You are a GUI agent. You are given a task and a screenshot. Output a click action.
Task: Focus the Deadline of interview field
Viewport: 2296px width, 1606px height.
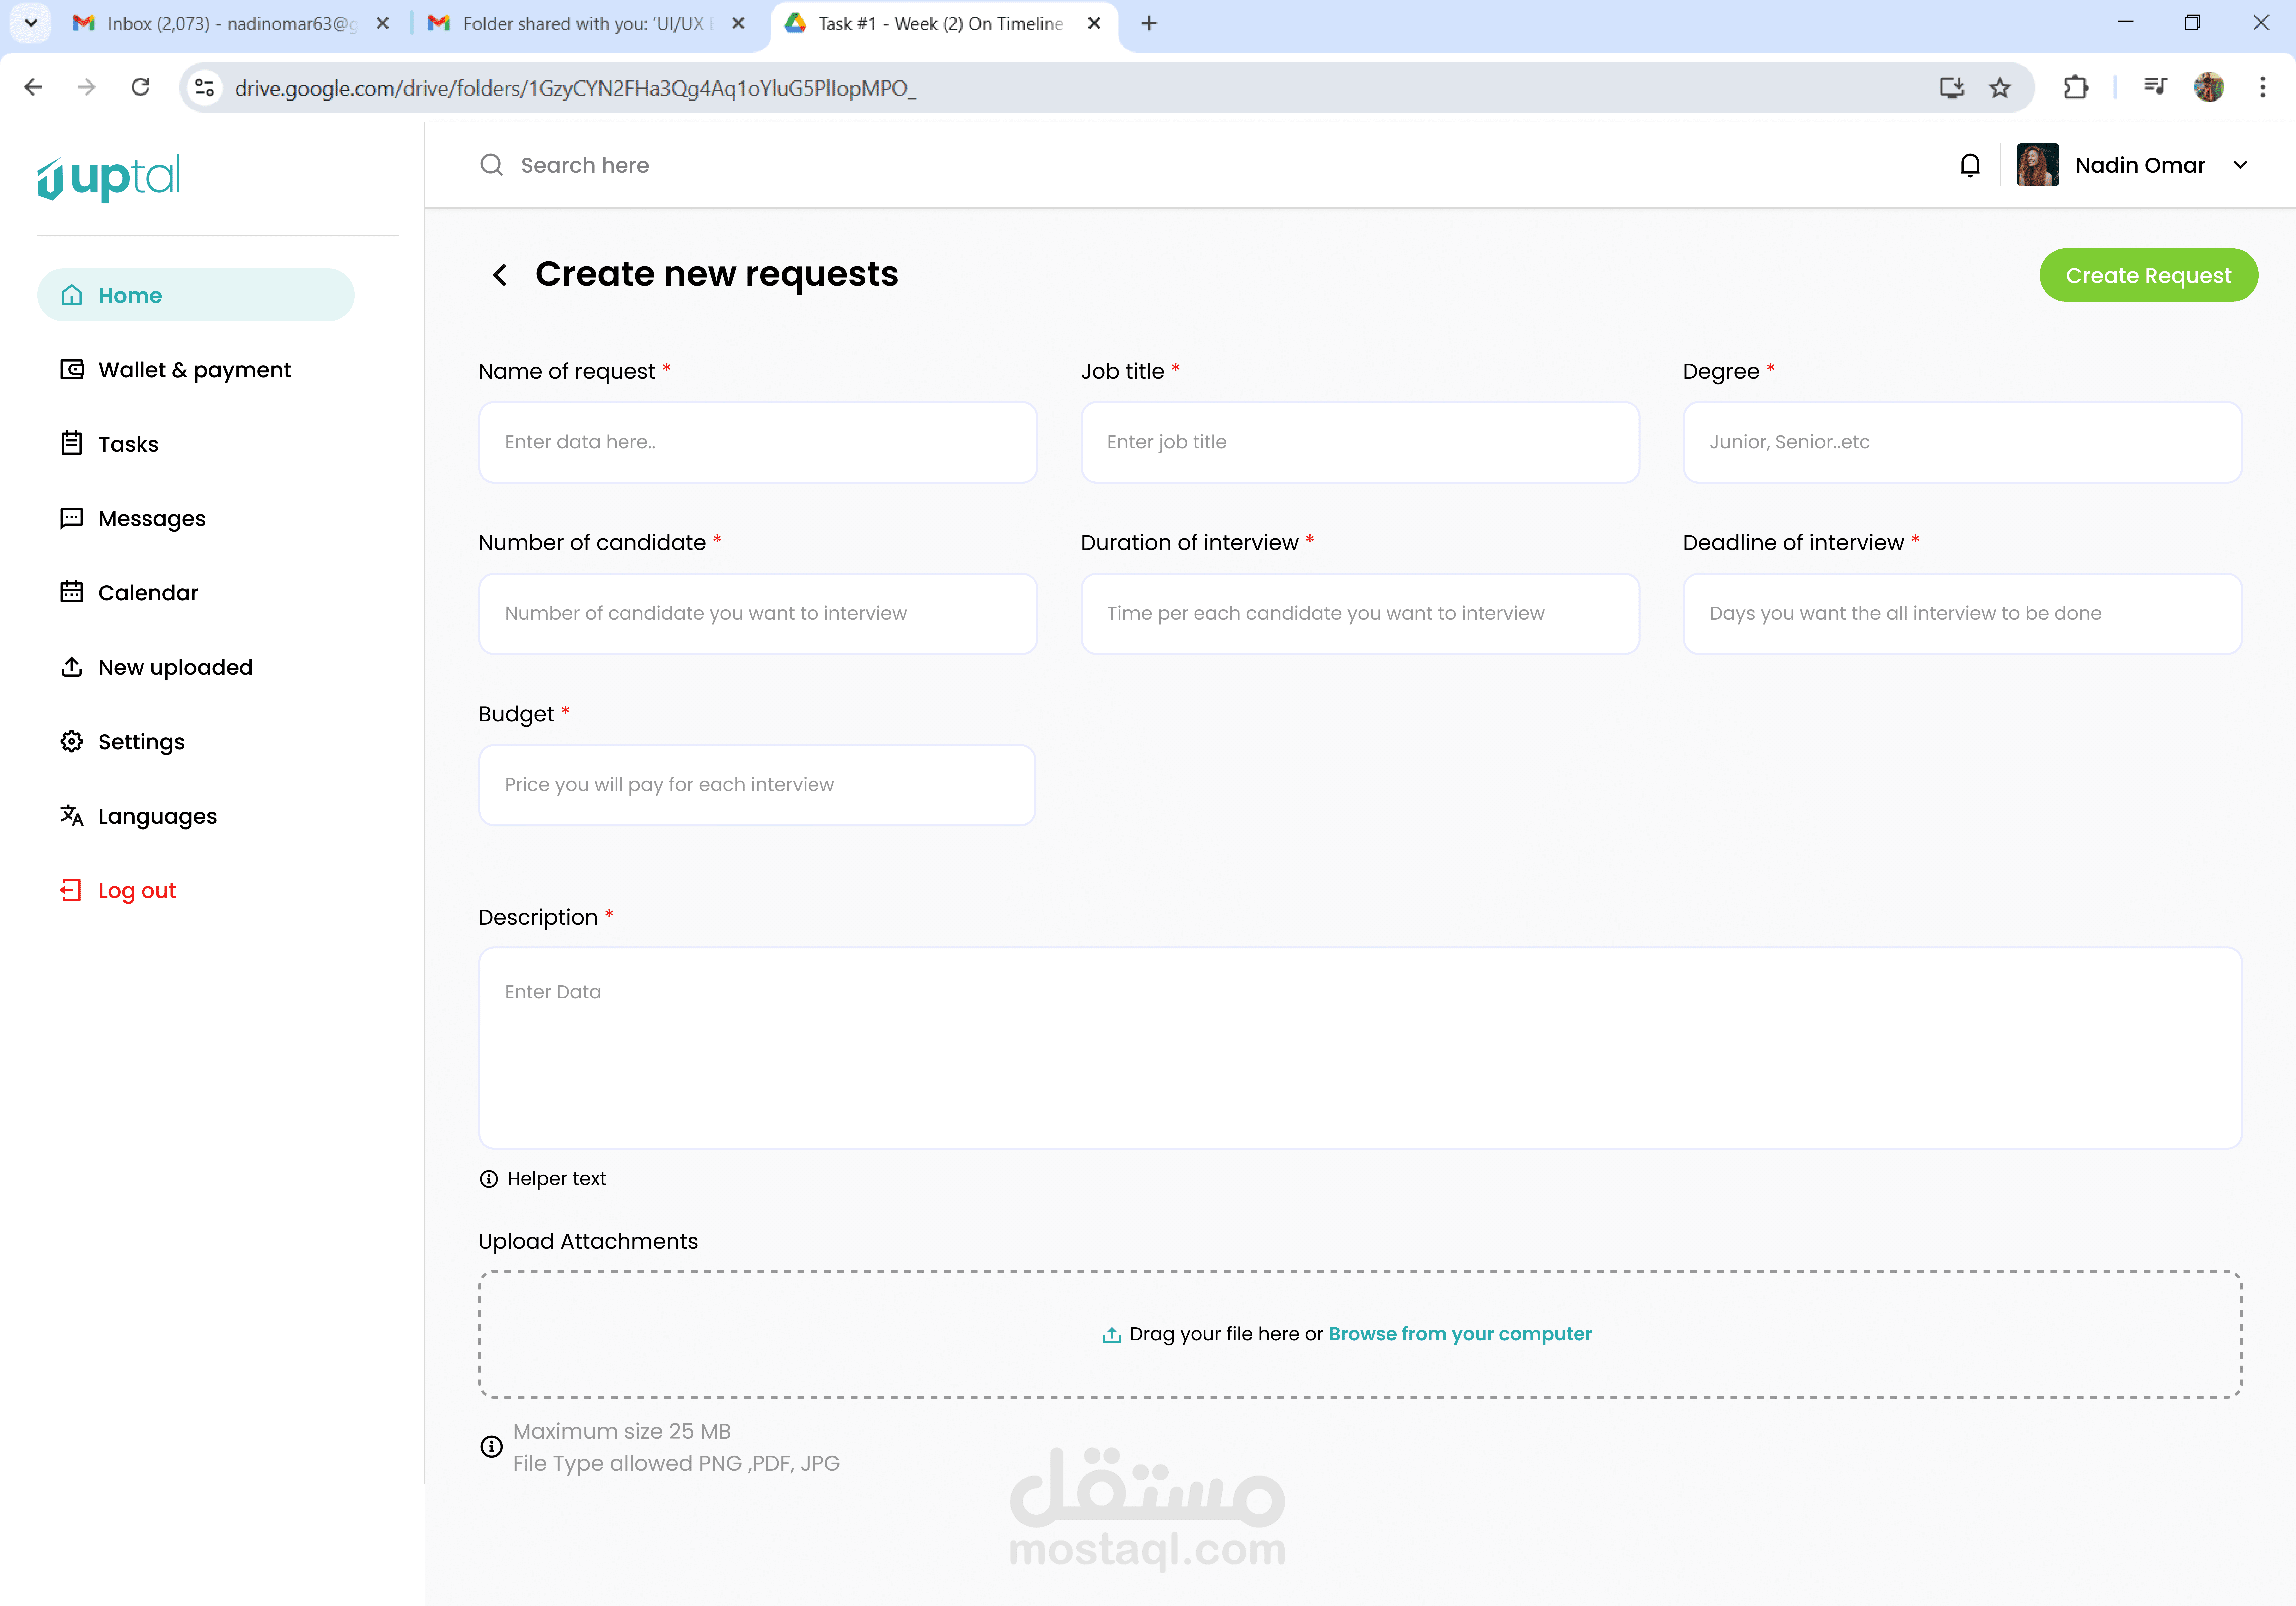point(1962,614)
